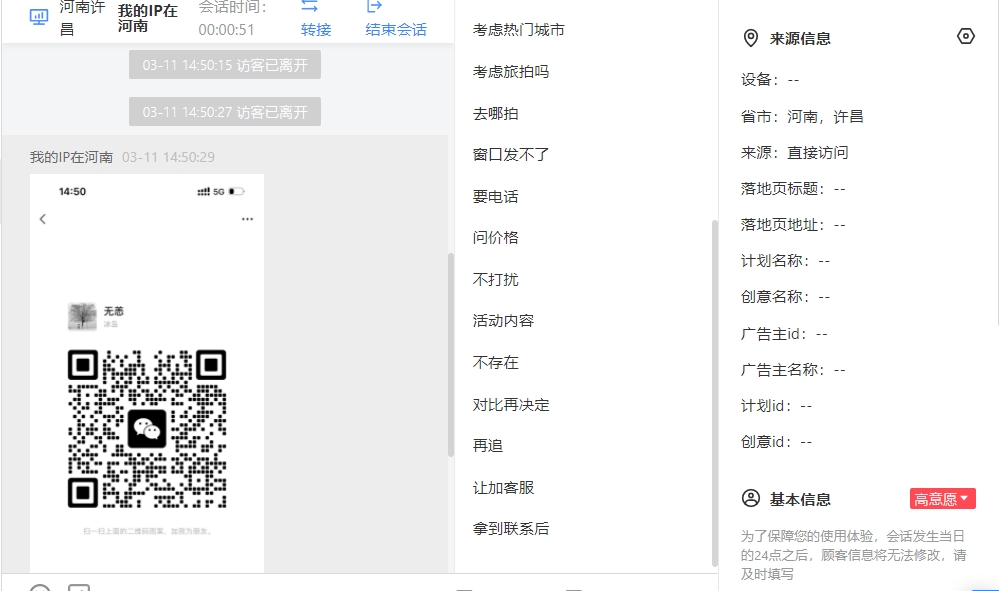The width and height of the screenshot is (999, 591).
Task: Pick the 要电话 quick reply
Action: [496, 197]
